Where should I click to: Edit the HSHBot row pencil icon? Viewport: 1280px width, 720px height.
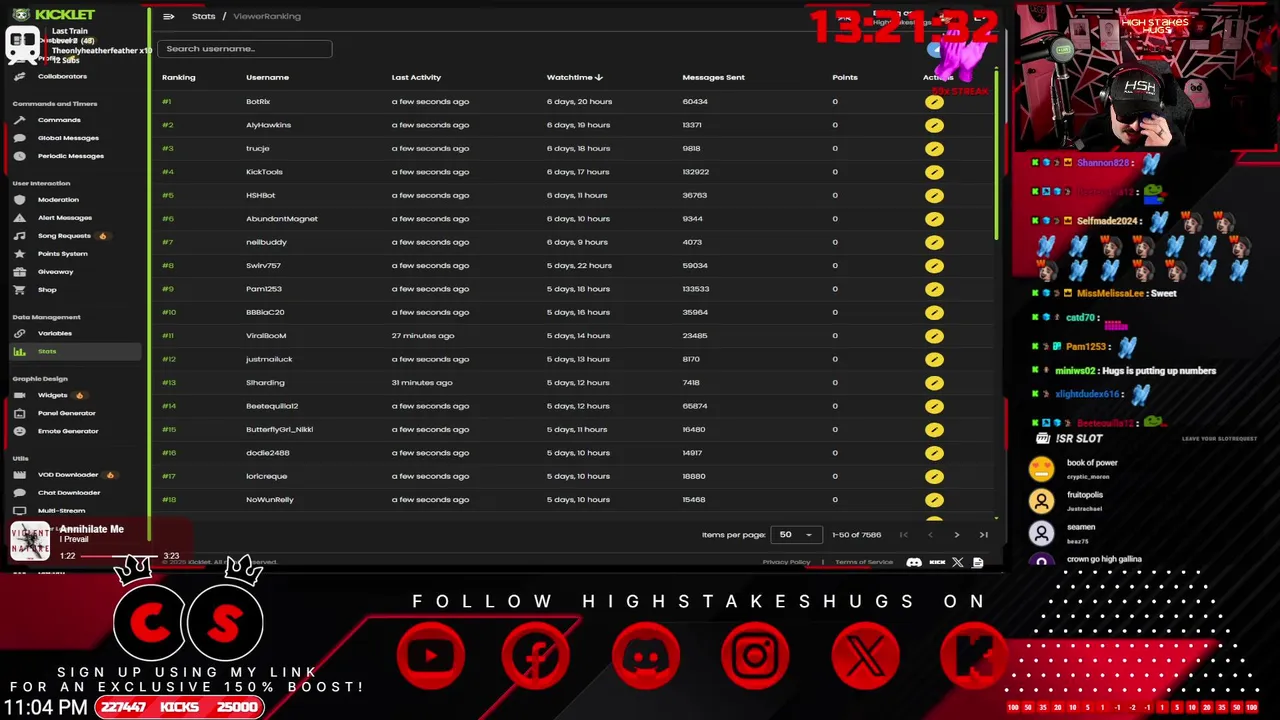coord(934,195)
